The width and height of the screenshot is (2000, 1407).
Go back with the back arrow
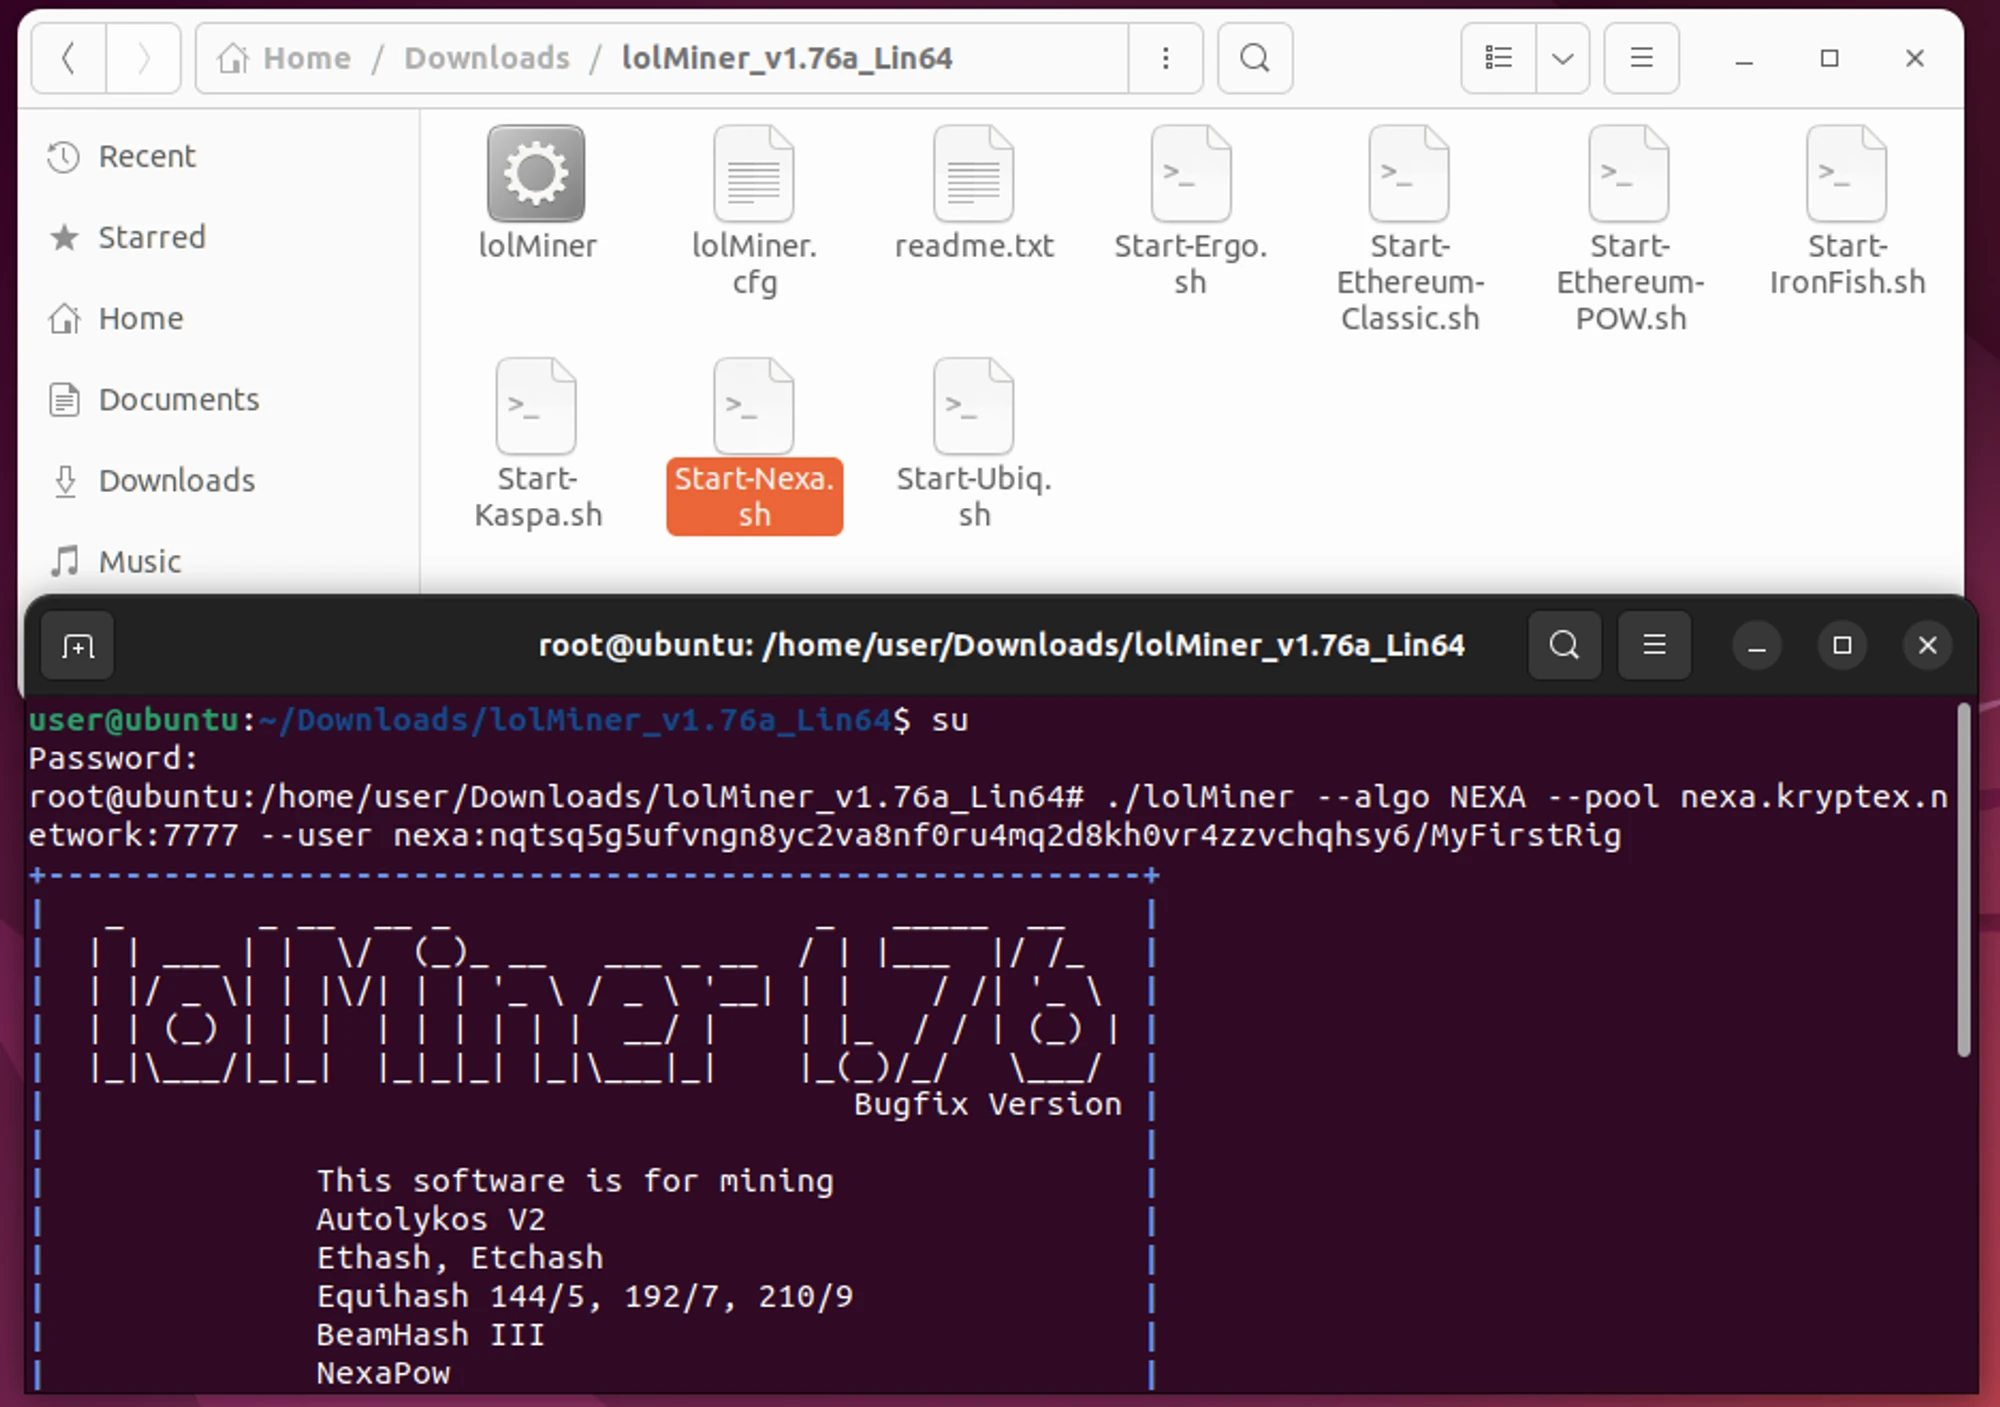pos(68,58)
